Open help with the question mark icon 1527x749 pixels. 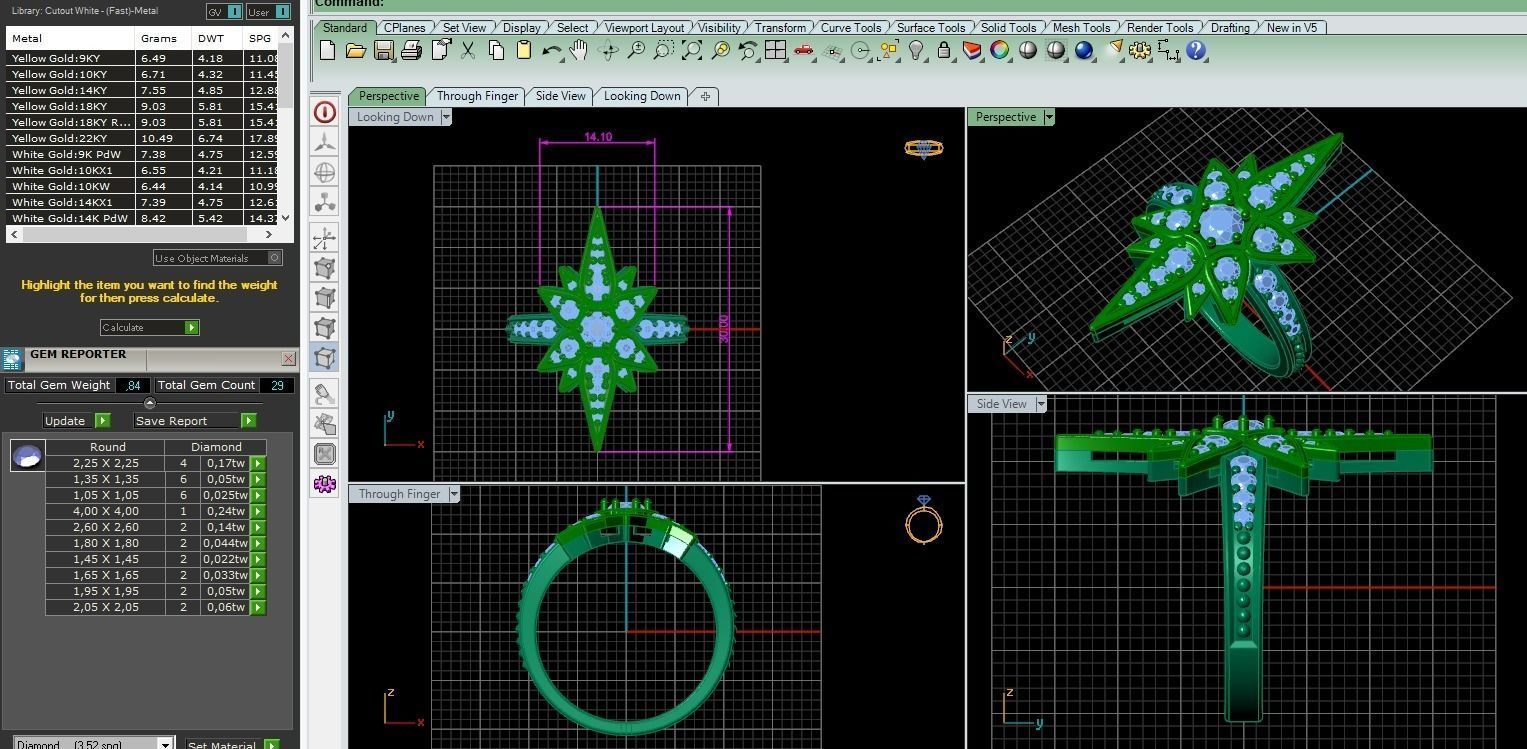[x=1196, y=50]
